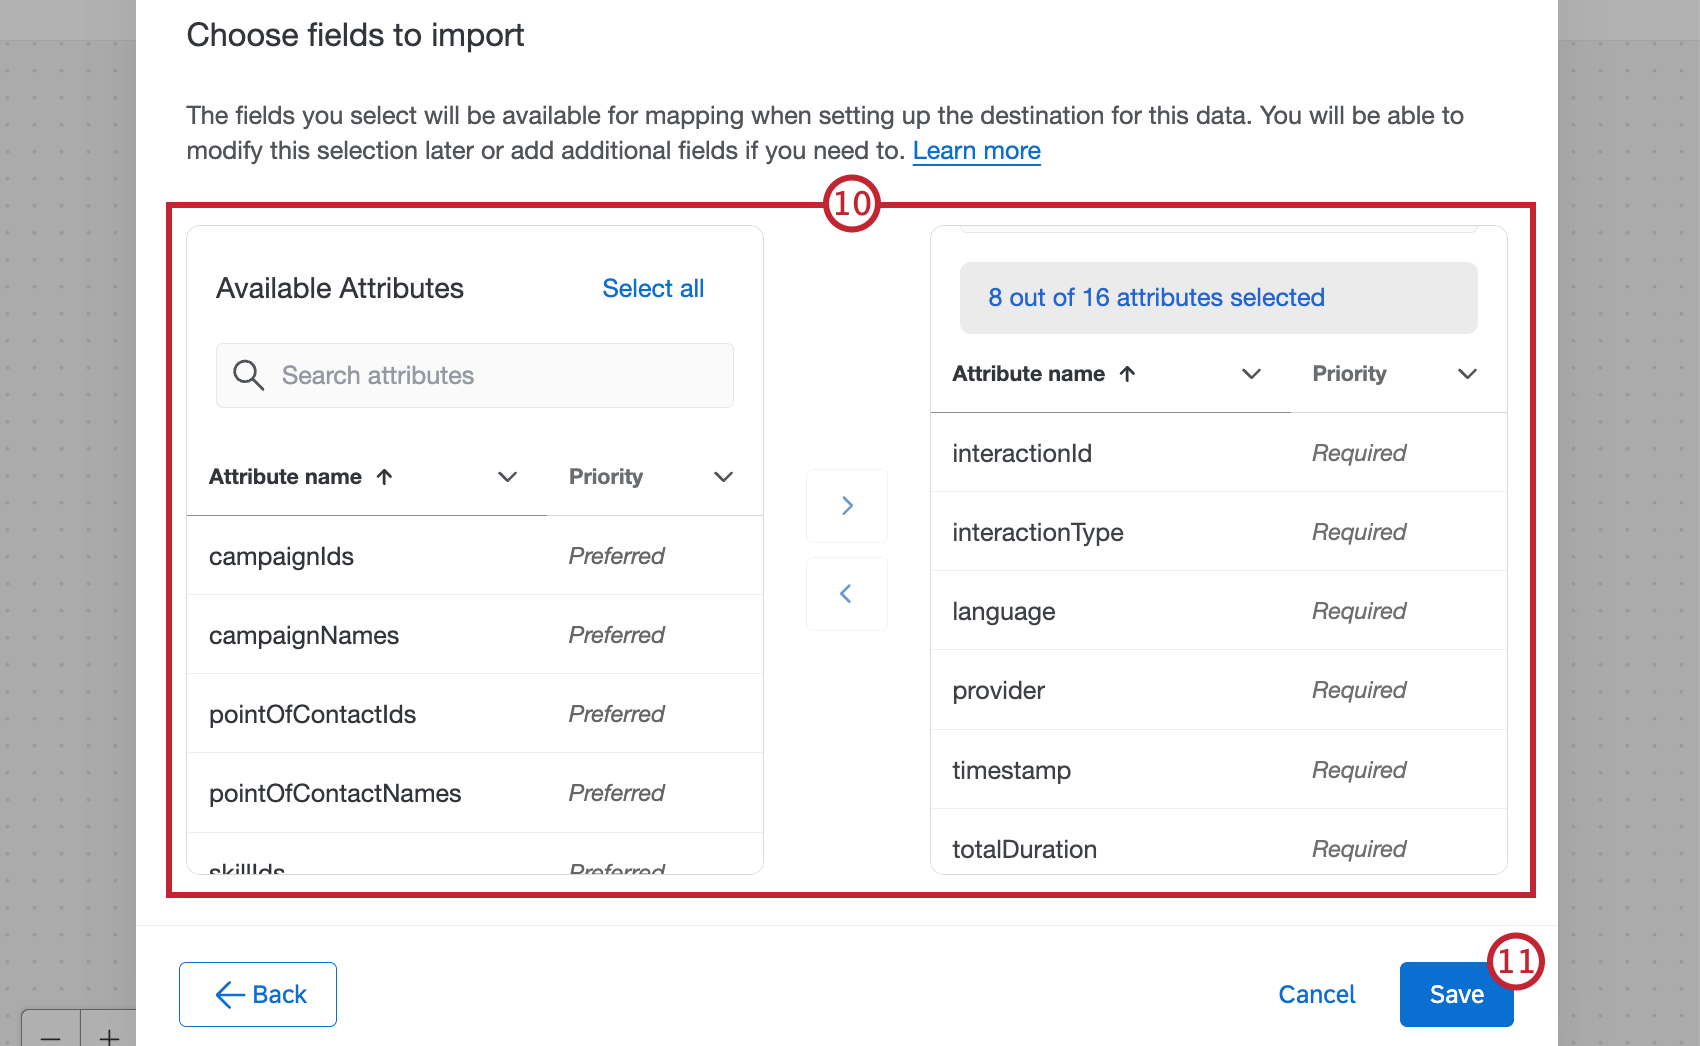Open the Attribute name dropdown in Available Attributes
Image resolution: width=1700 pixels, height=1046 pixels.
coord(507,477)
